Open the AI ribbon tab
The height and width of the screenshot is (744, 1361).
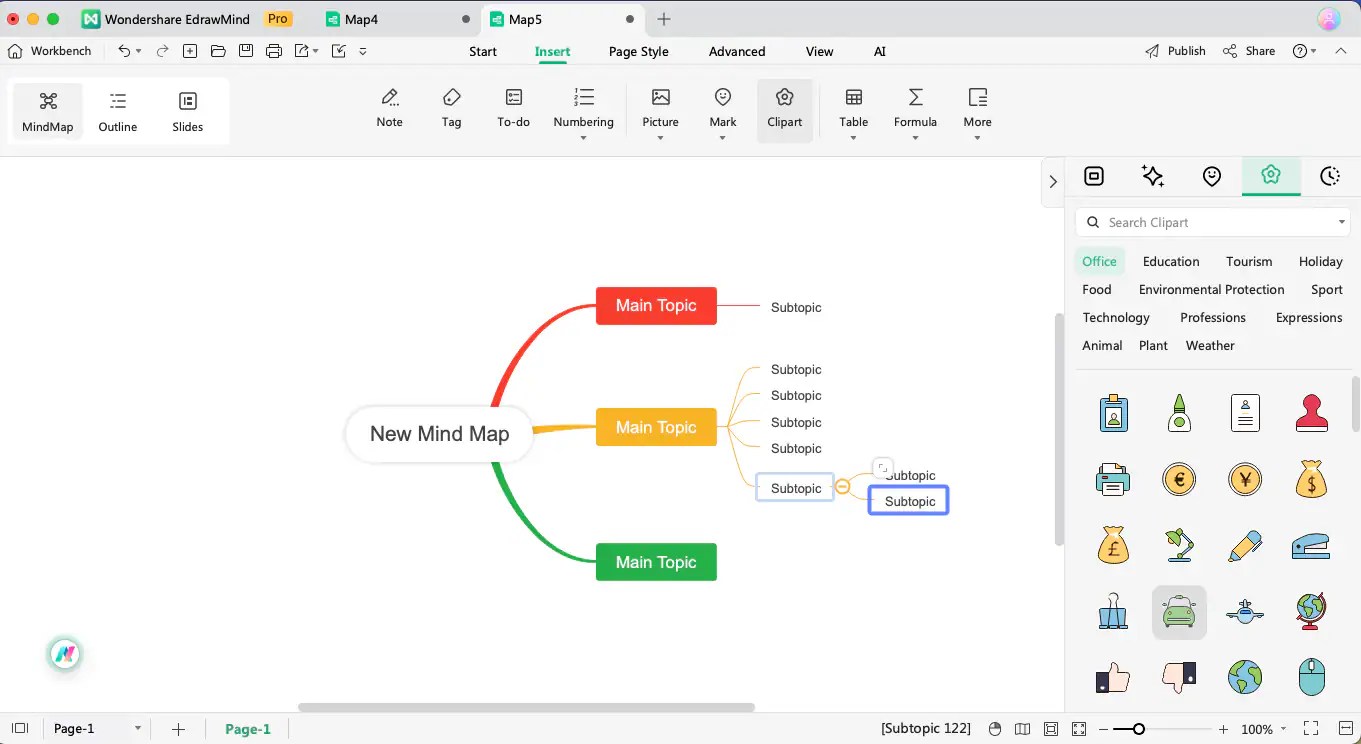tap(880, 51)
